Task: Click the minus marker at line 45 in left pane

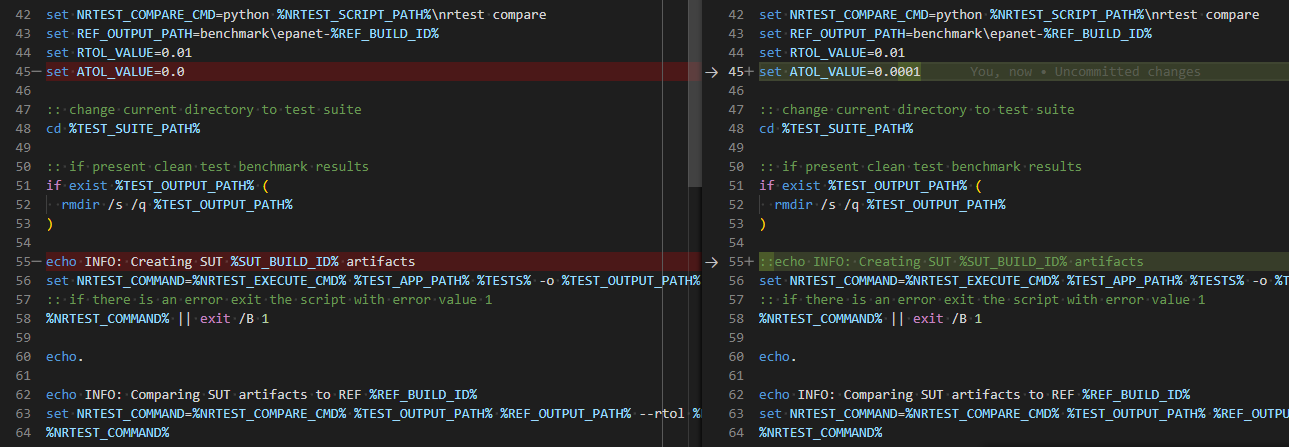Action: [x=36, y=72]
